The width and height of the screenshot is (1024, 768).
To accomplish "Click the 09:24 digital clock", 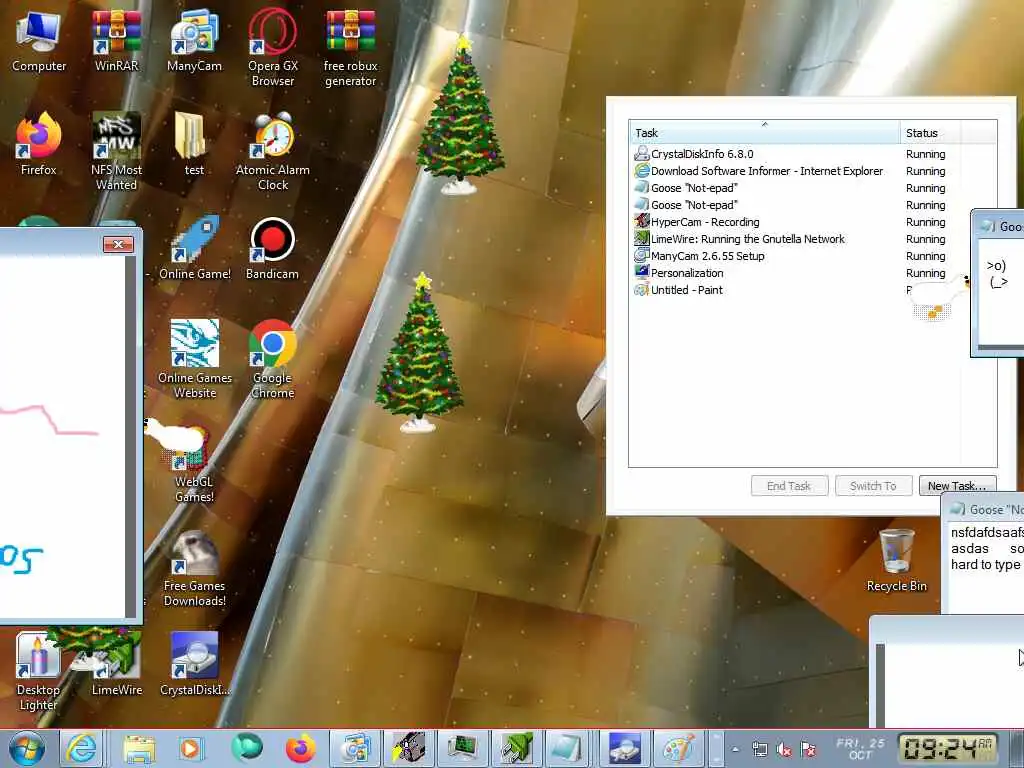I will (948, 748).
